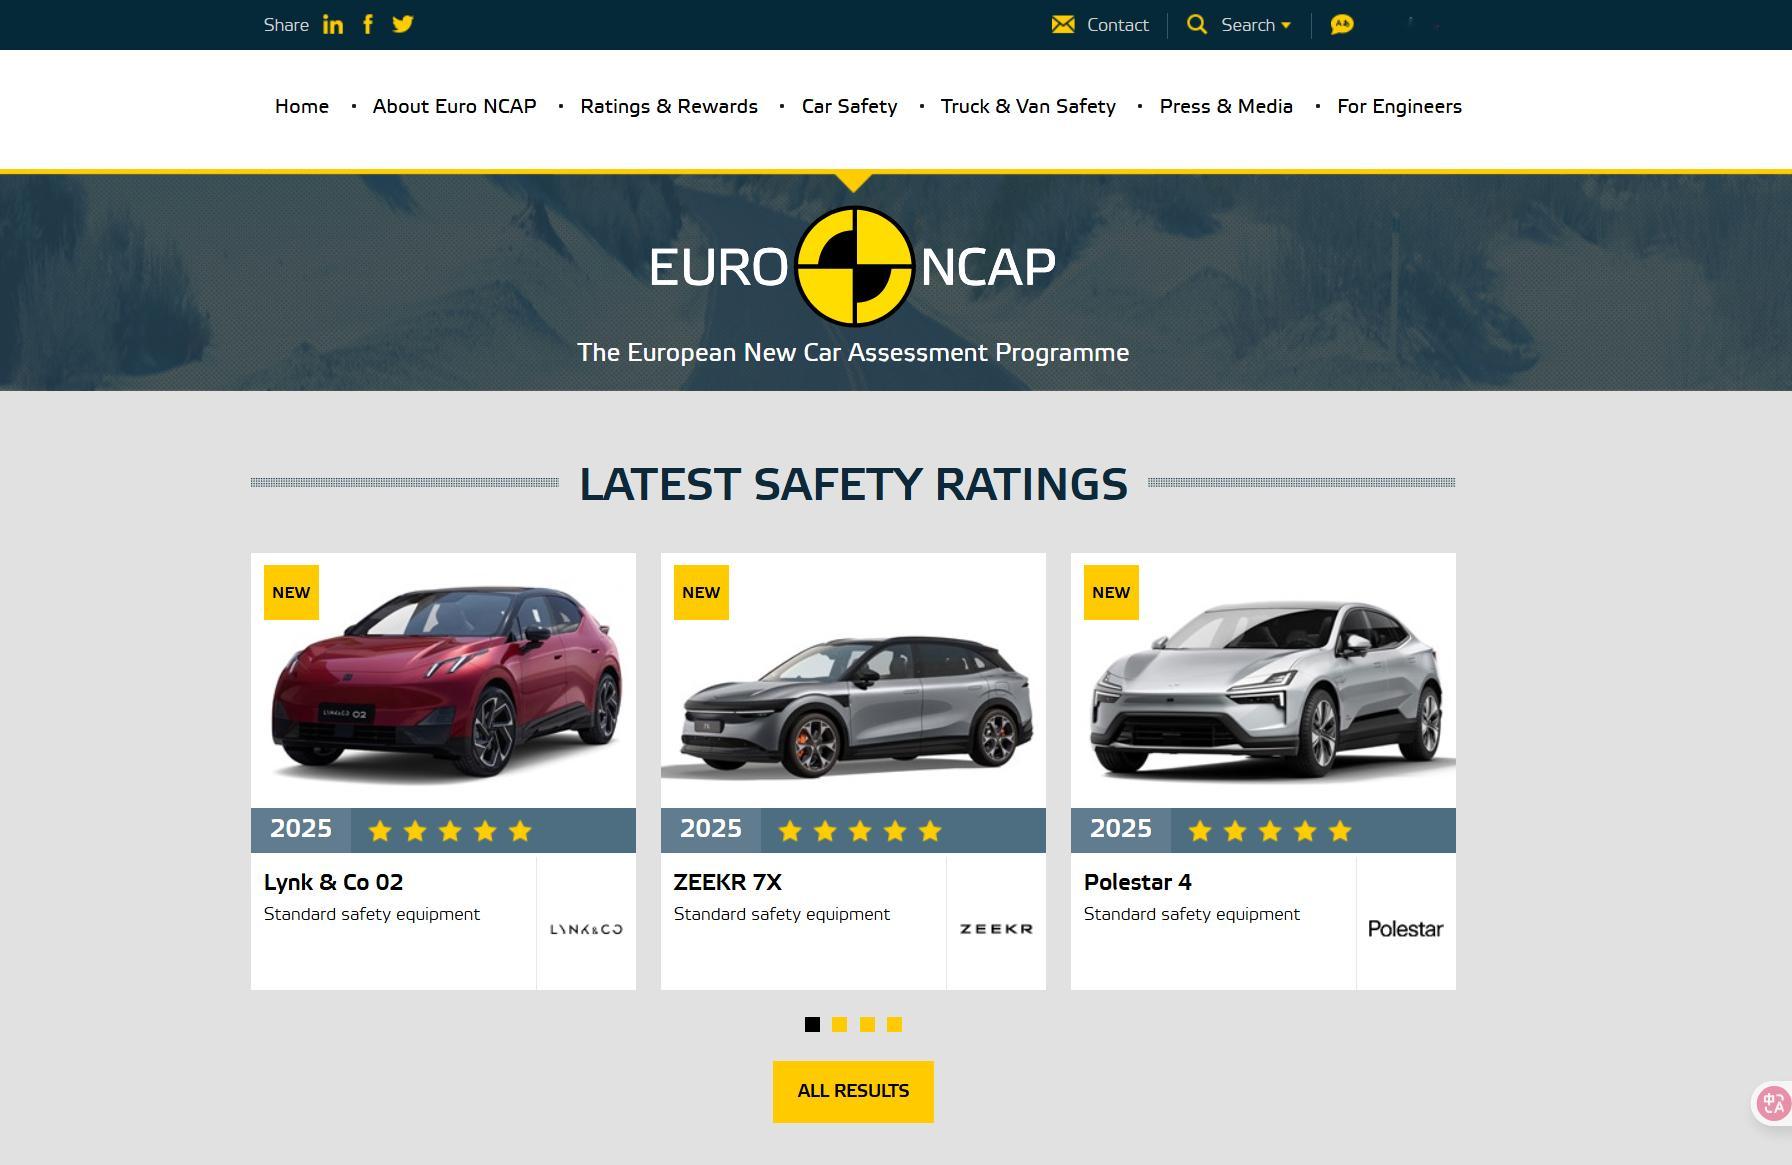Click the 'LATEST SAFETY RATINGS' heading
Screen dimensions: 1792x1165
point(853,484)
